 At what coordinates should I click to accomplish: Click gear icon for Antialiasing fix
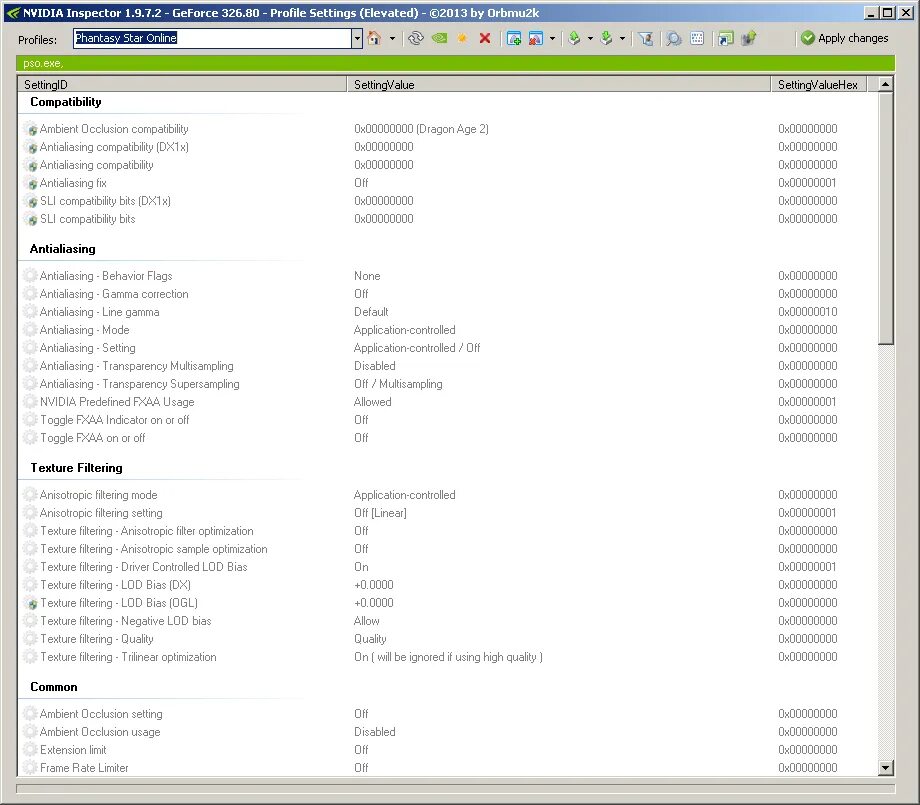click(x=31, y=183)
